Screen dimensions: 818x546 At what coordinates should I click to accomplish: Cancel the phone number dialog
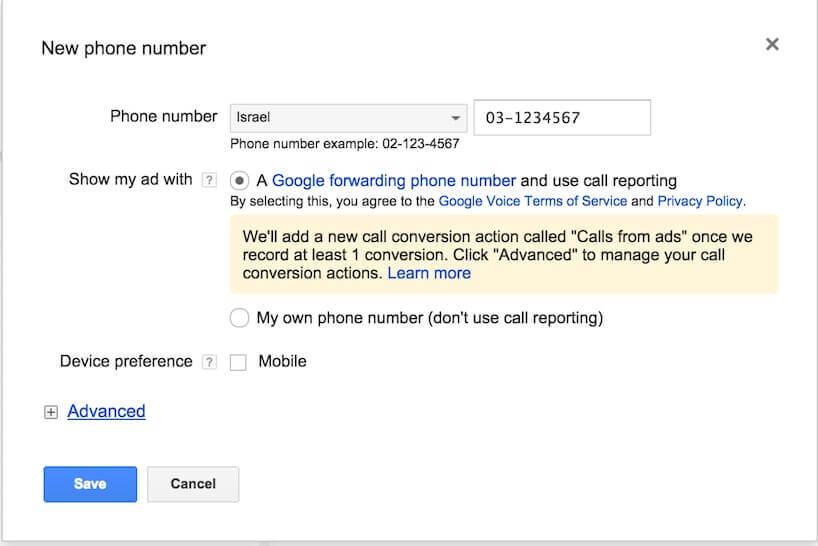click(x=193, y=484)
